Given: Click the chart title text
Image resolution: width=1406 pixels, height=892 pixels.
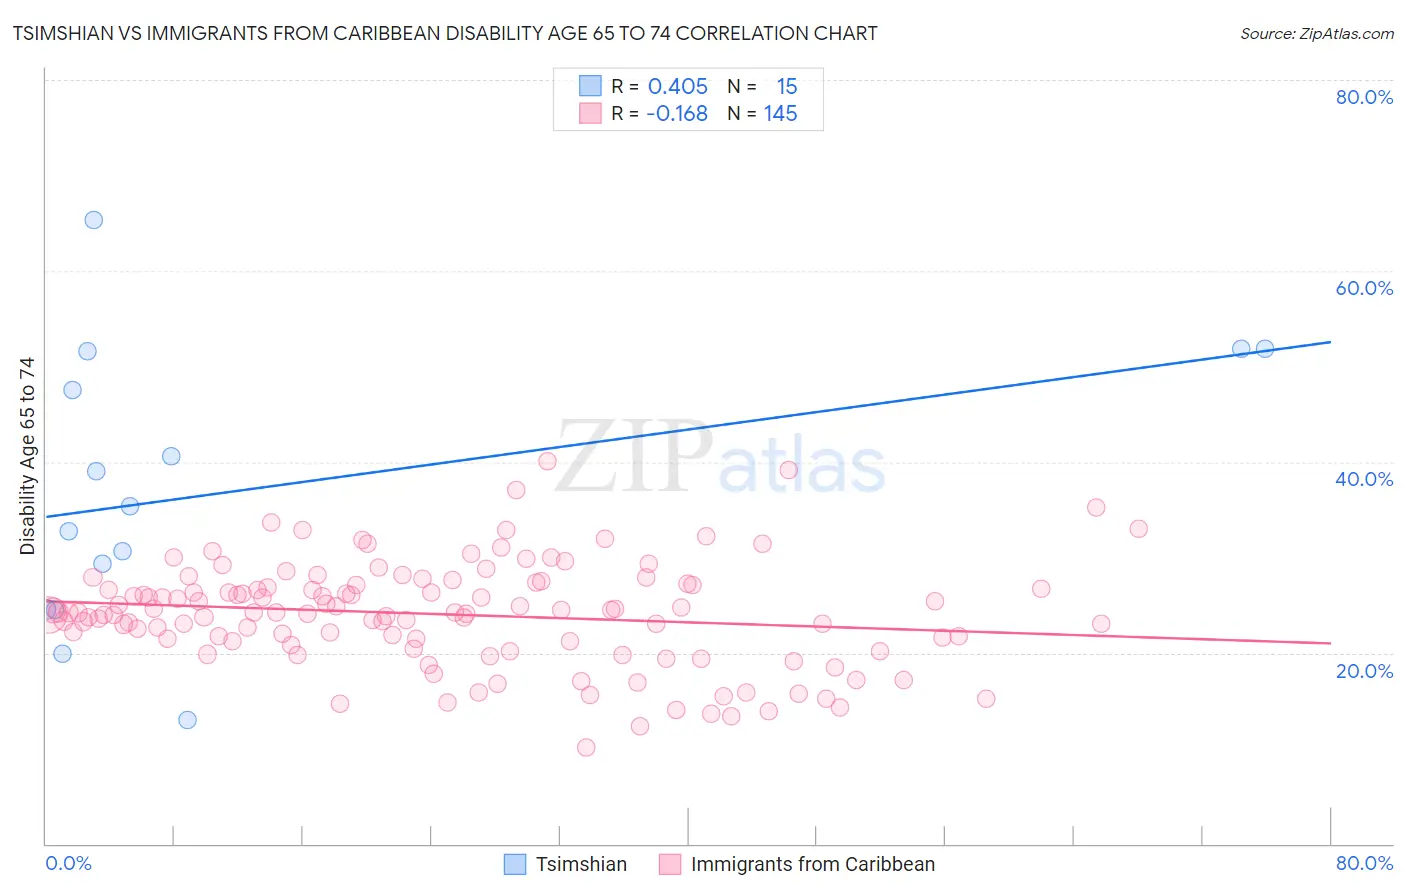Looking at the screenshot, I should 445,33.
